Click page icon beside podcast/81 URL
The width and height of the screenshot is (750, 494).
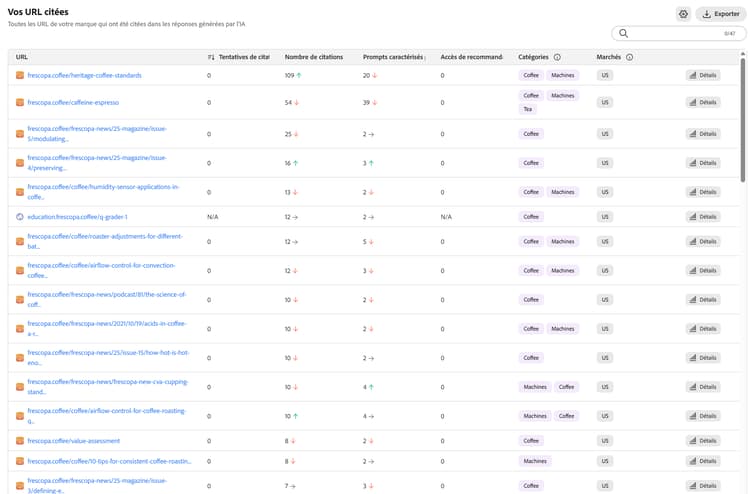[20, 300]
